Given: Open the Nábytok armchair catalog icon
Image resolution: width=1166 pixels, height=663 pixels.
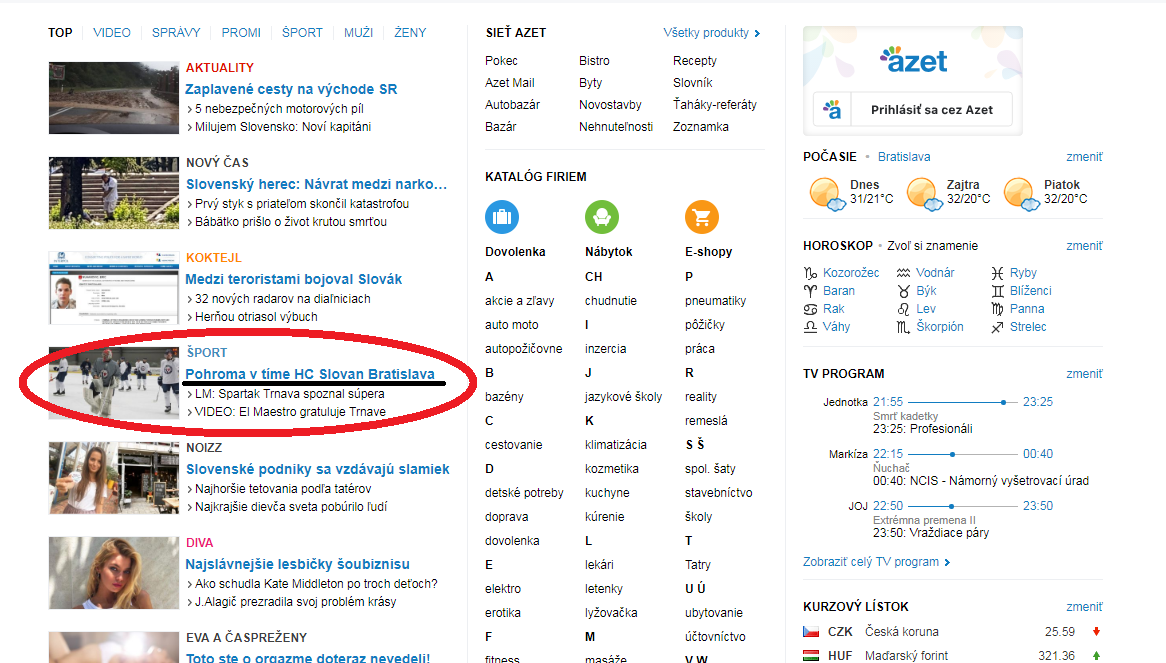Looking at the screenshot, I should [602, 217].
